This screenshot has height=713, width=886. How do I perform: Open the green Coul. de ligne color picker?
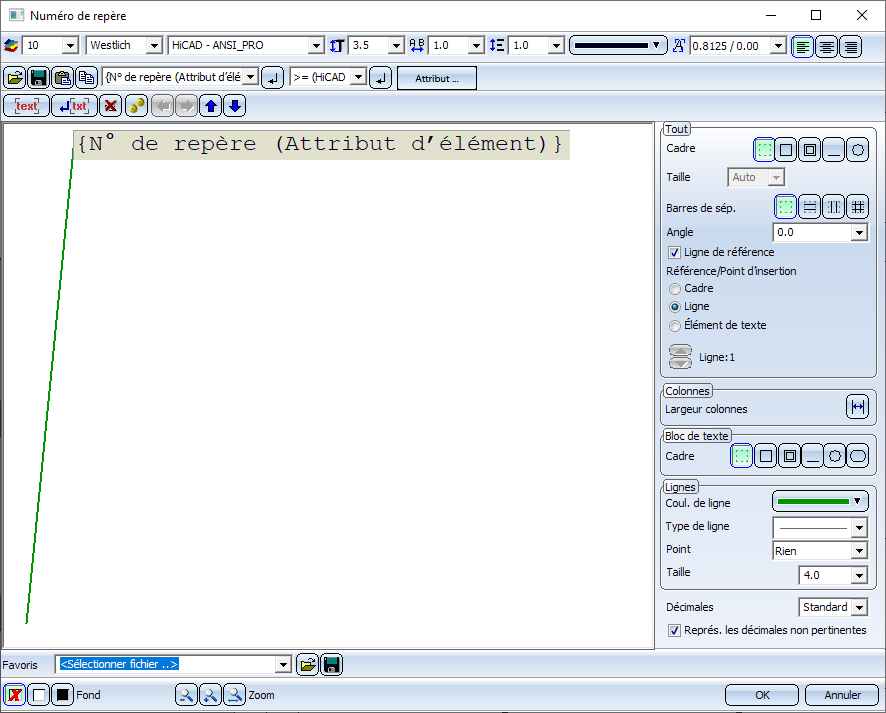[819, 501]
